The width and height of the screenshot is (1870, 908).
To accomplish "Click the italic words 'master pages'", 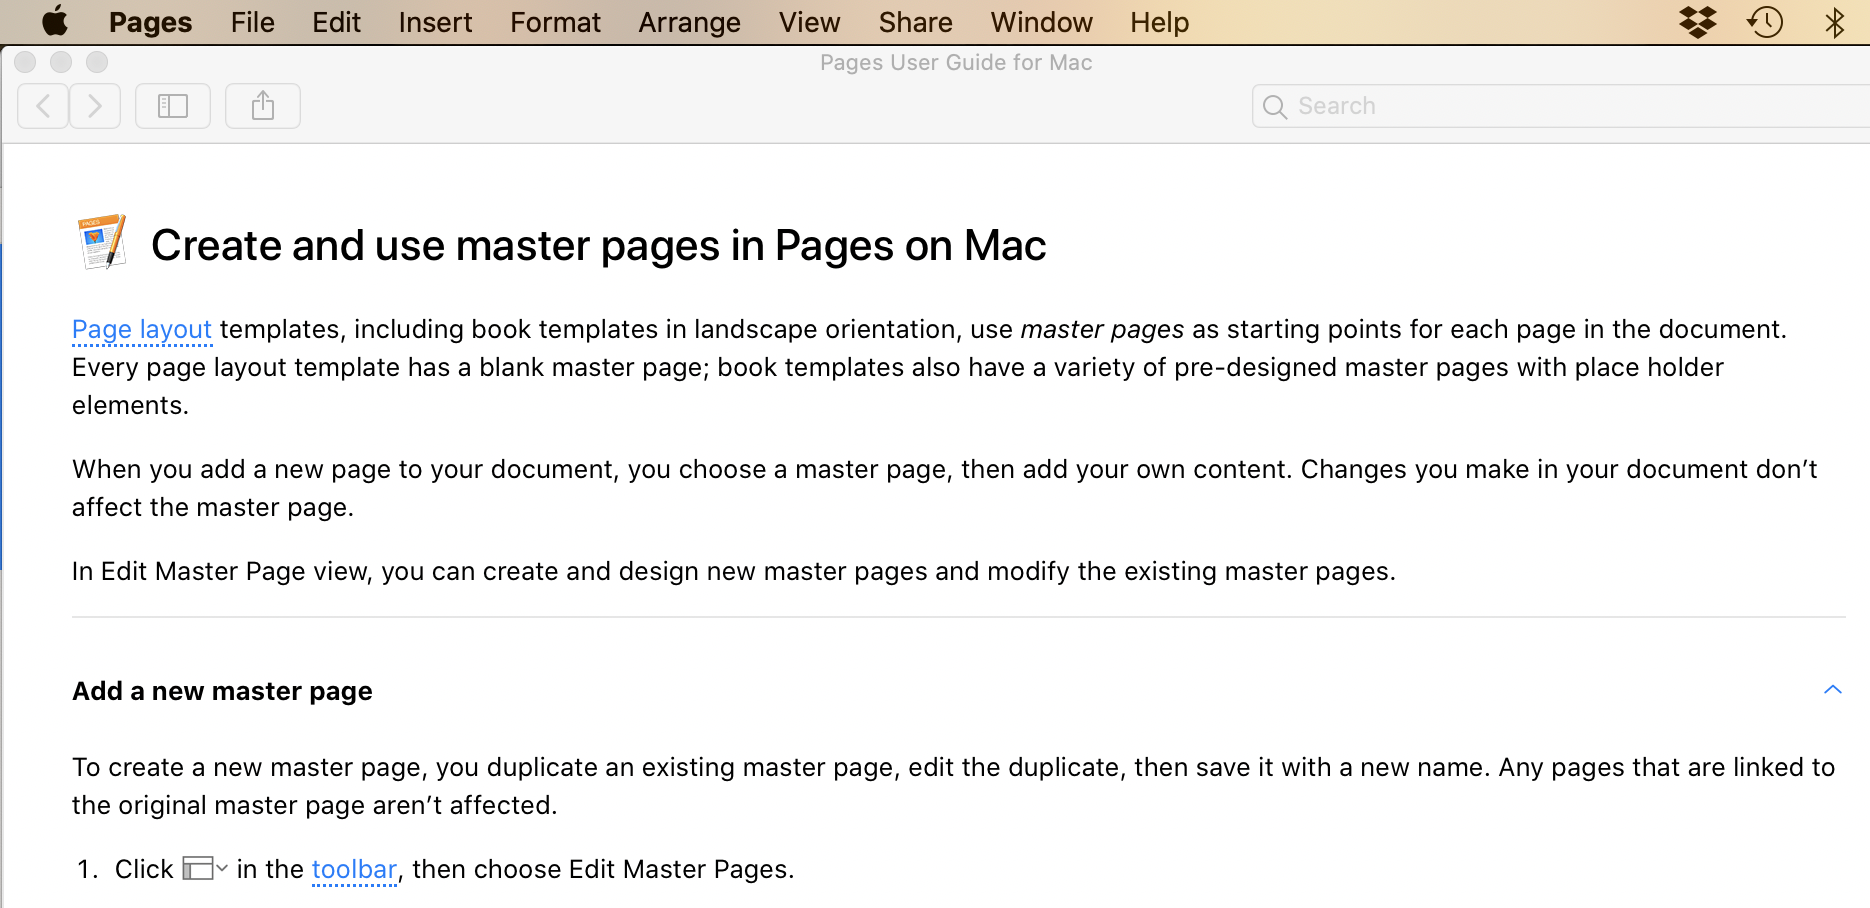I will coord(1102,330).
